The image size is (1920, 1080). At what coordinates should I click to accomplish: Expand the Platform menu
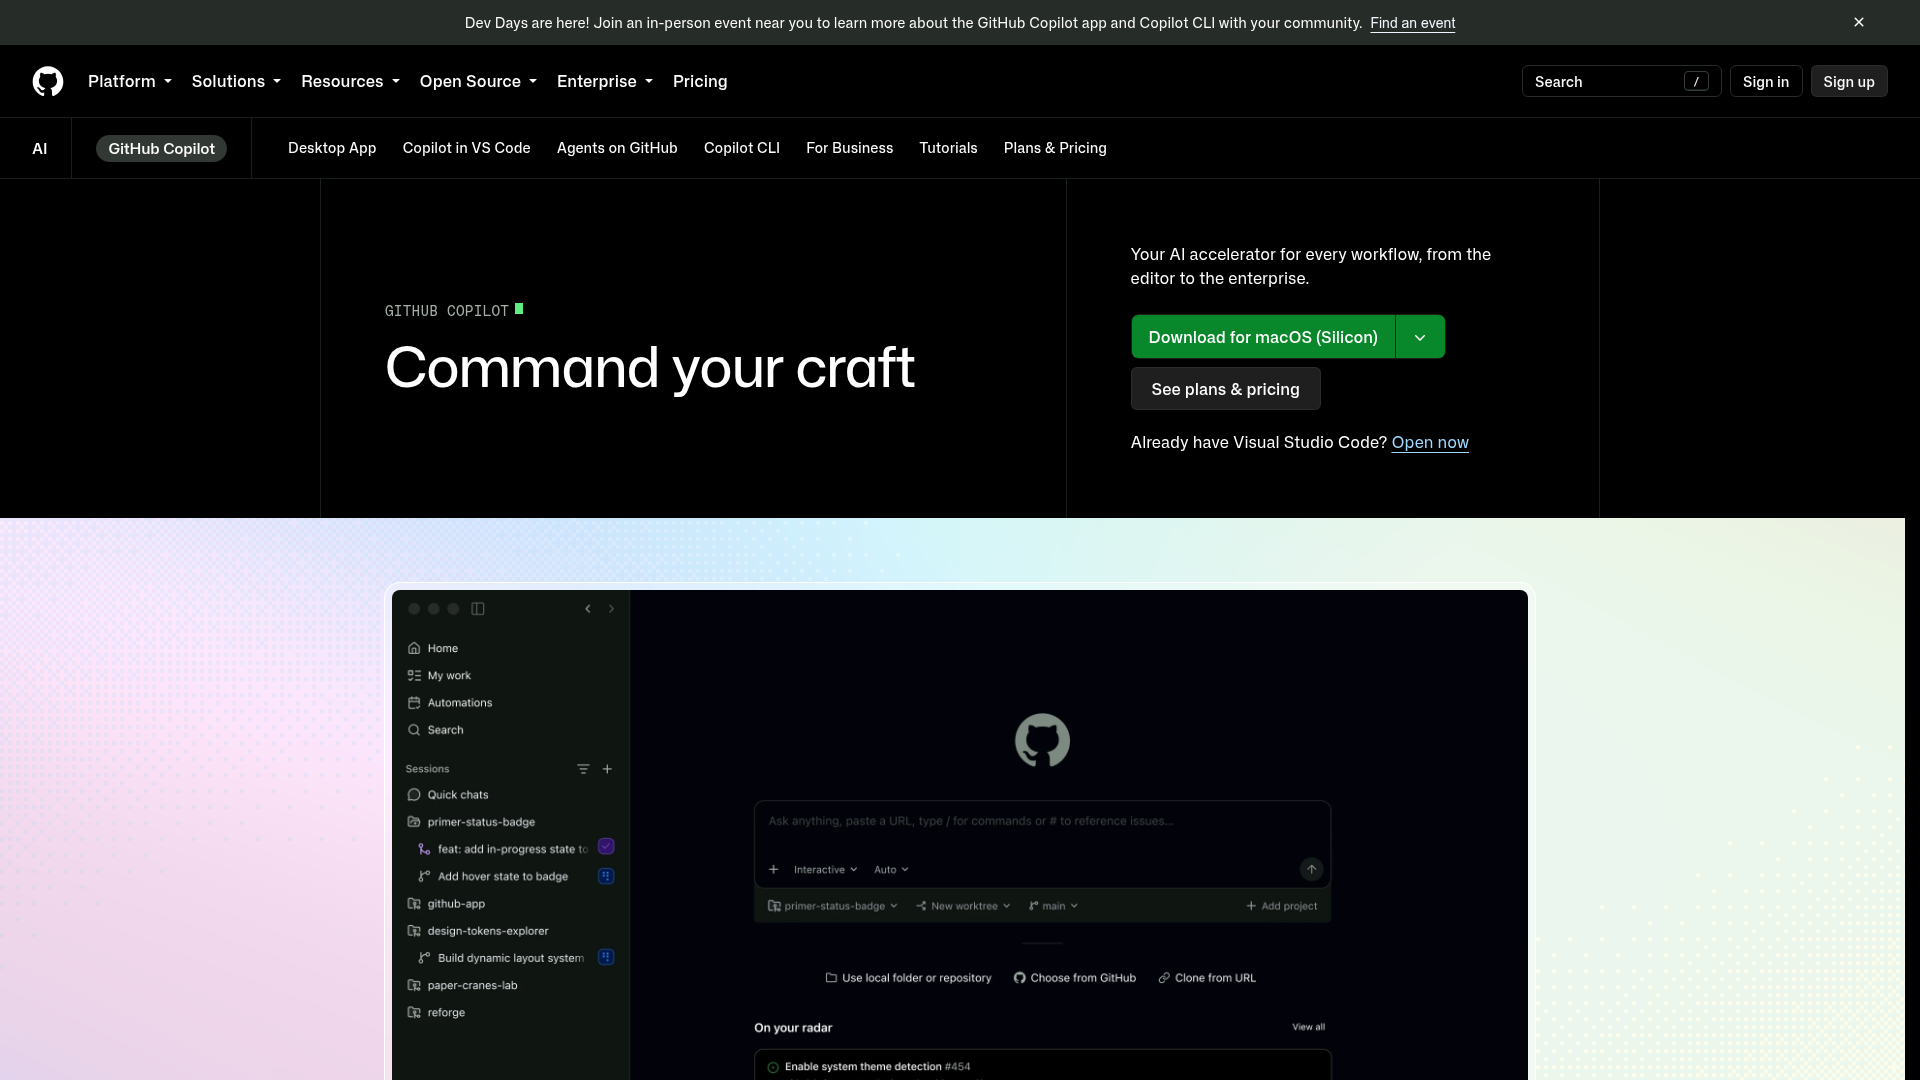130,81
